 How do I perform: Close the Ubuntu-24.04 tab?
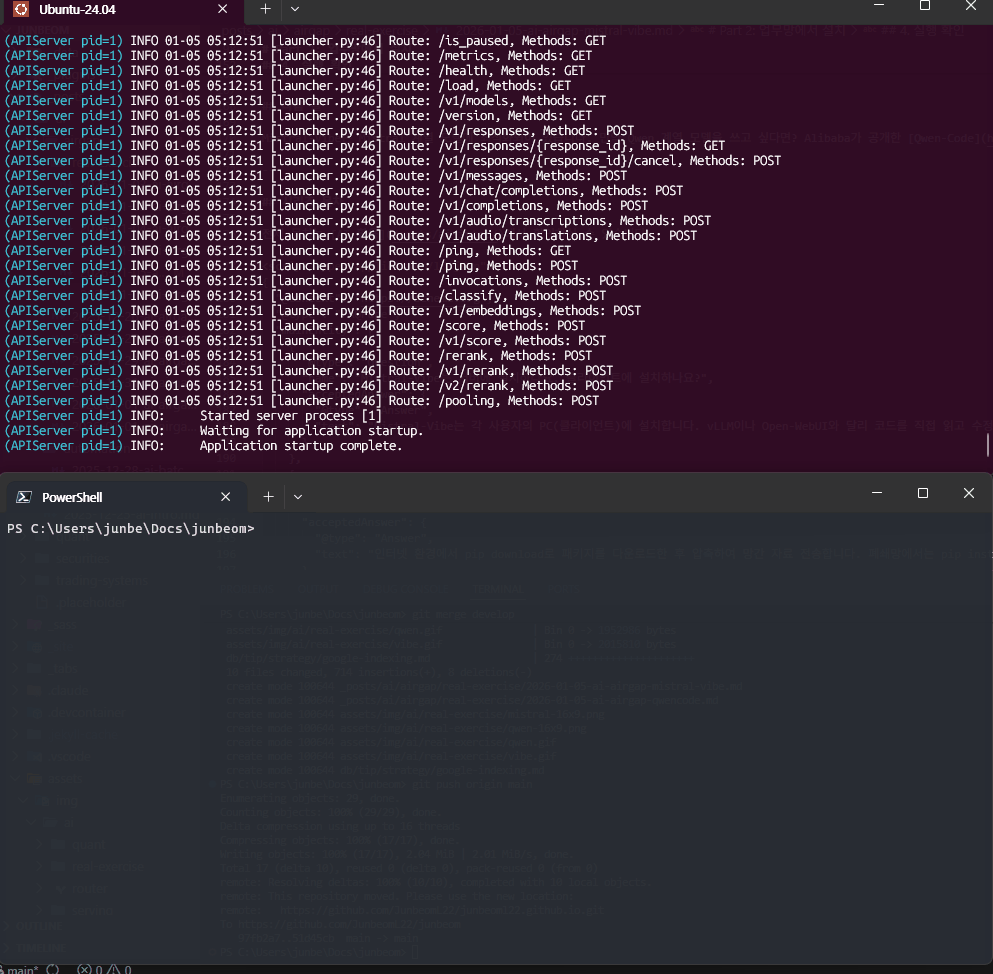(223, 9)
